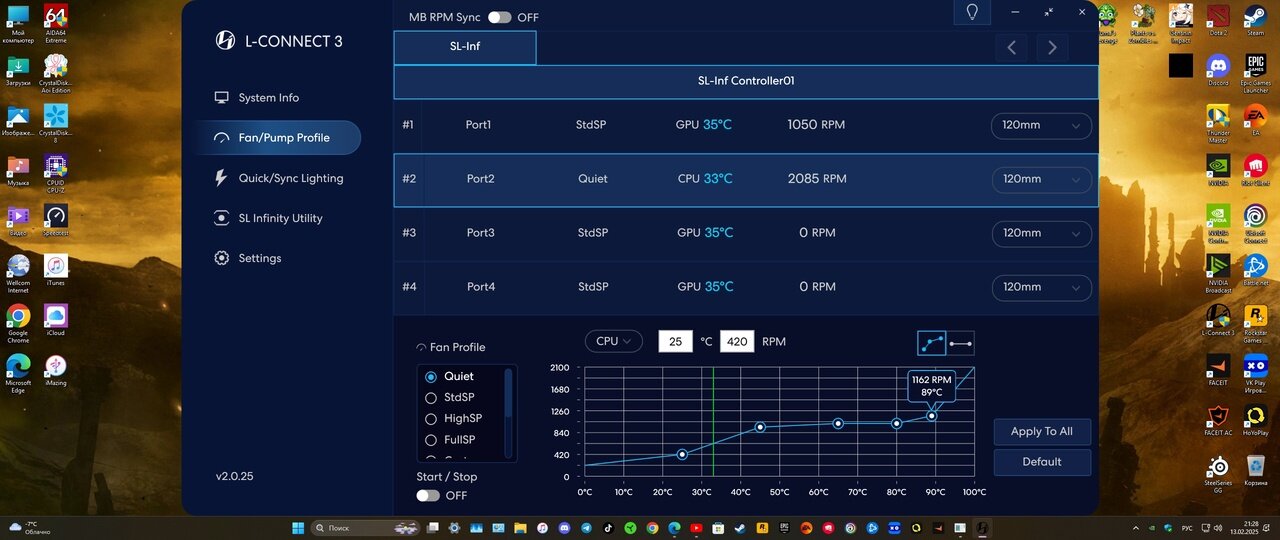Image resolution: width=1280 pixels, height=540 pixels.
Task: Click the 89°C fan curve point
Action: [x=932, y=415]
